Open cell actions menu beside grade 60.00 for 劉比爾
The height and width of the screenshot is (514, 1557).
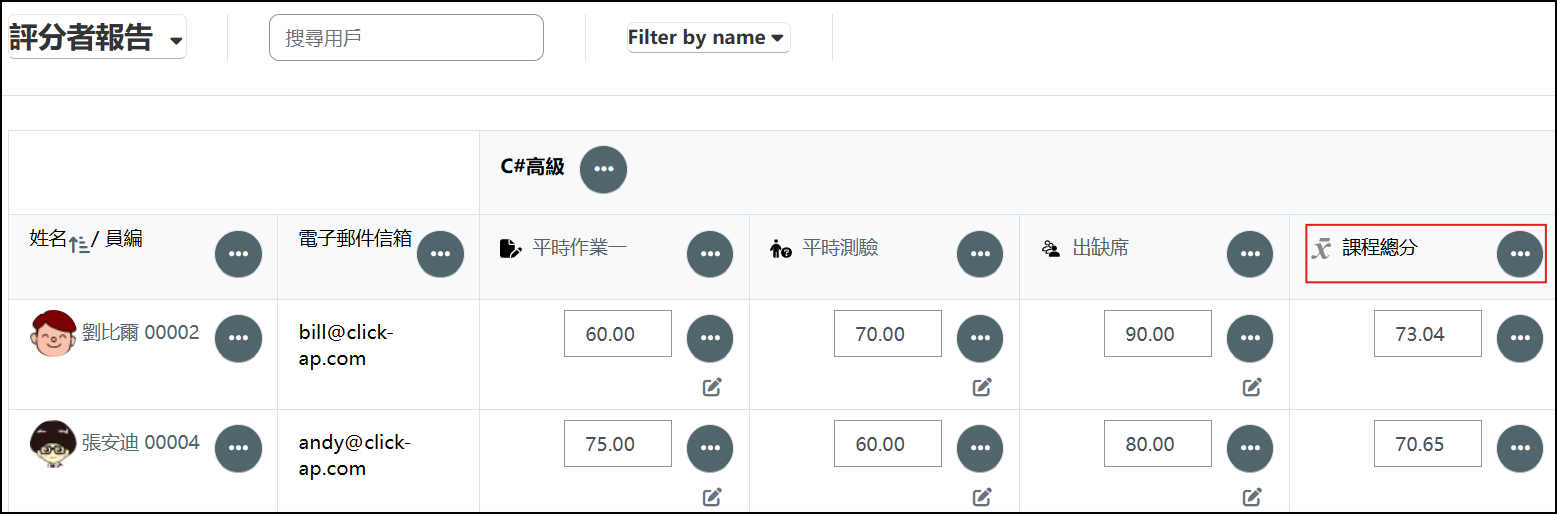tap(710, 338)
